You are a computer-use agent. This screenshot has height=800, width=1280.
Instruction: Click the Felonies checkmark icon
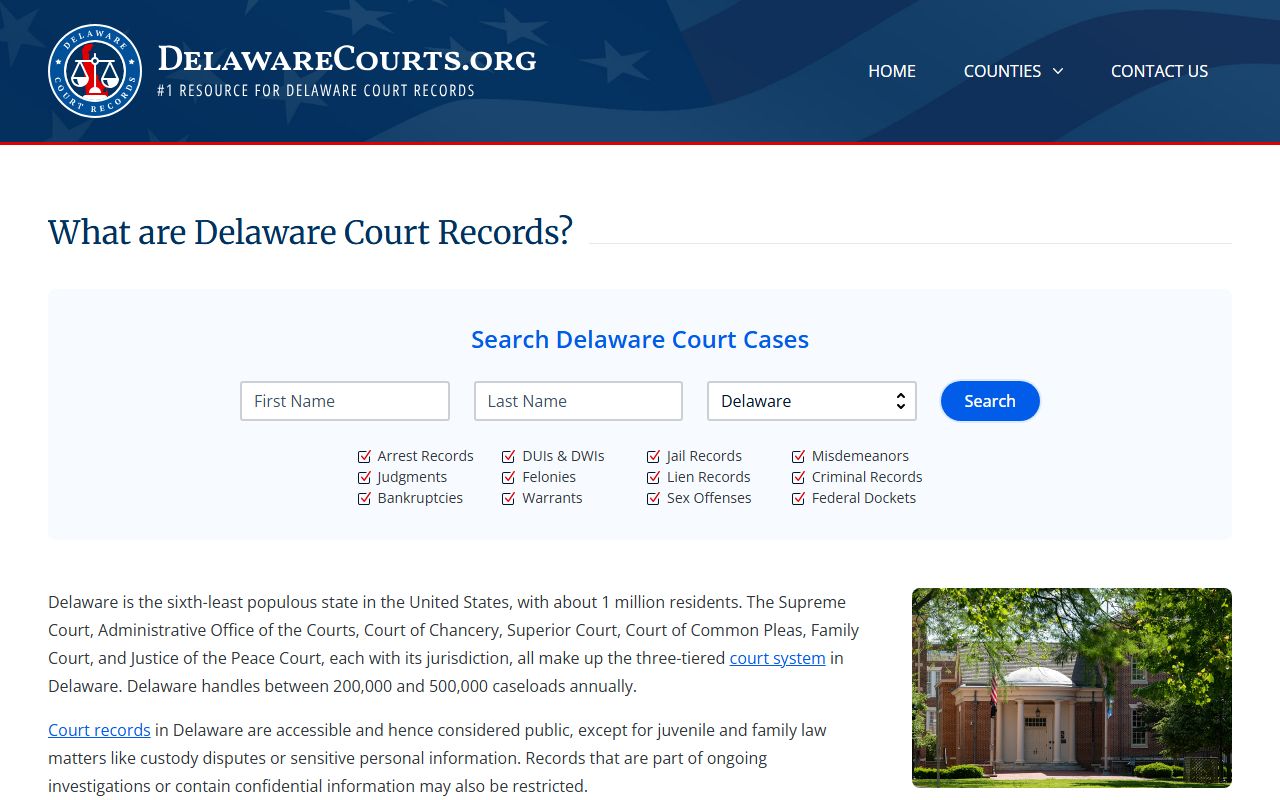pos(509,477)
